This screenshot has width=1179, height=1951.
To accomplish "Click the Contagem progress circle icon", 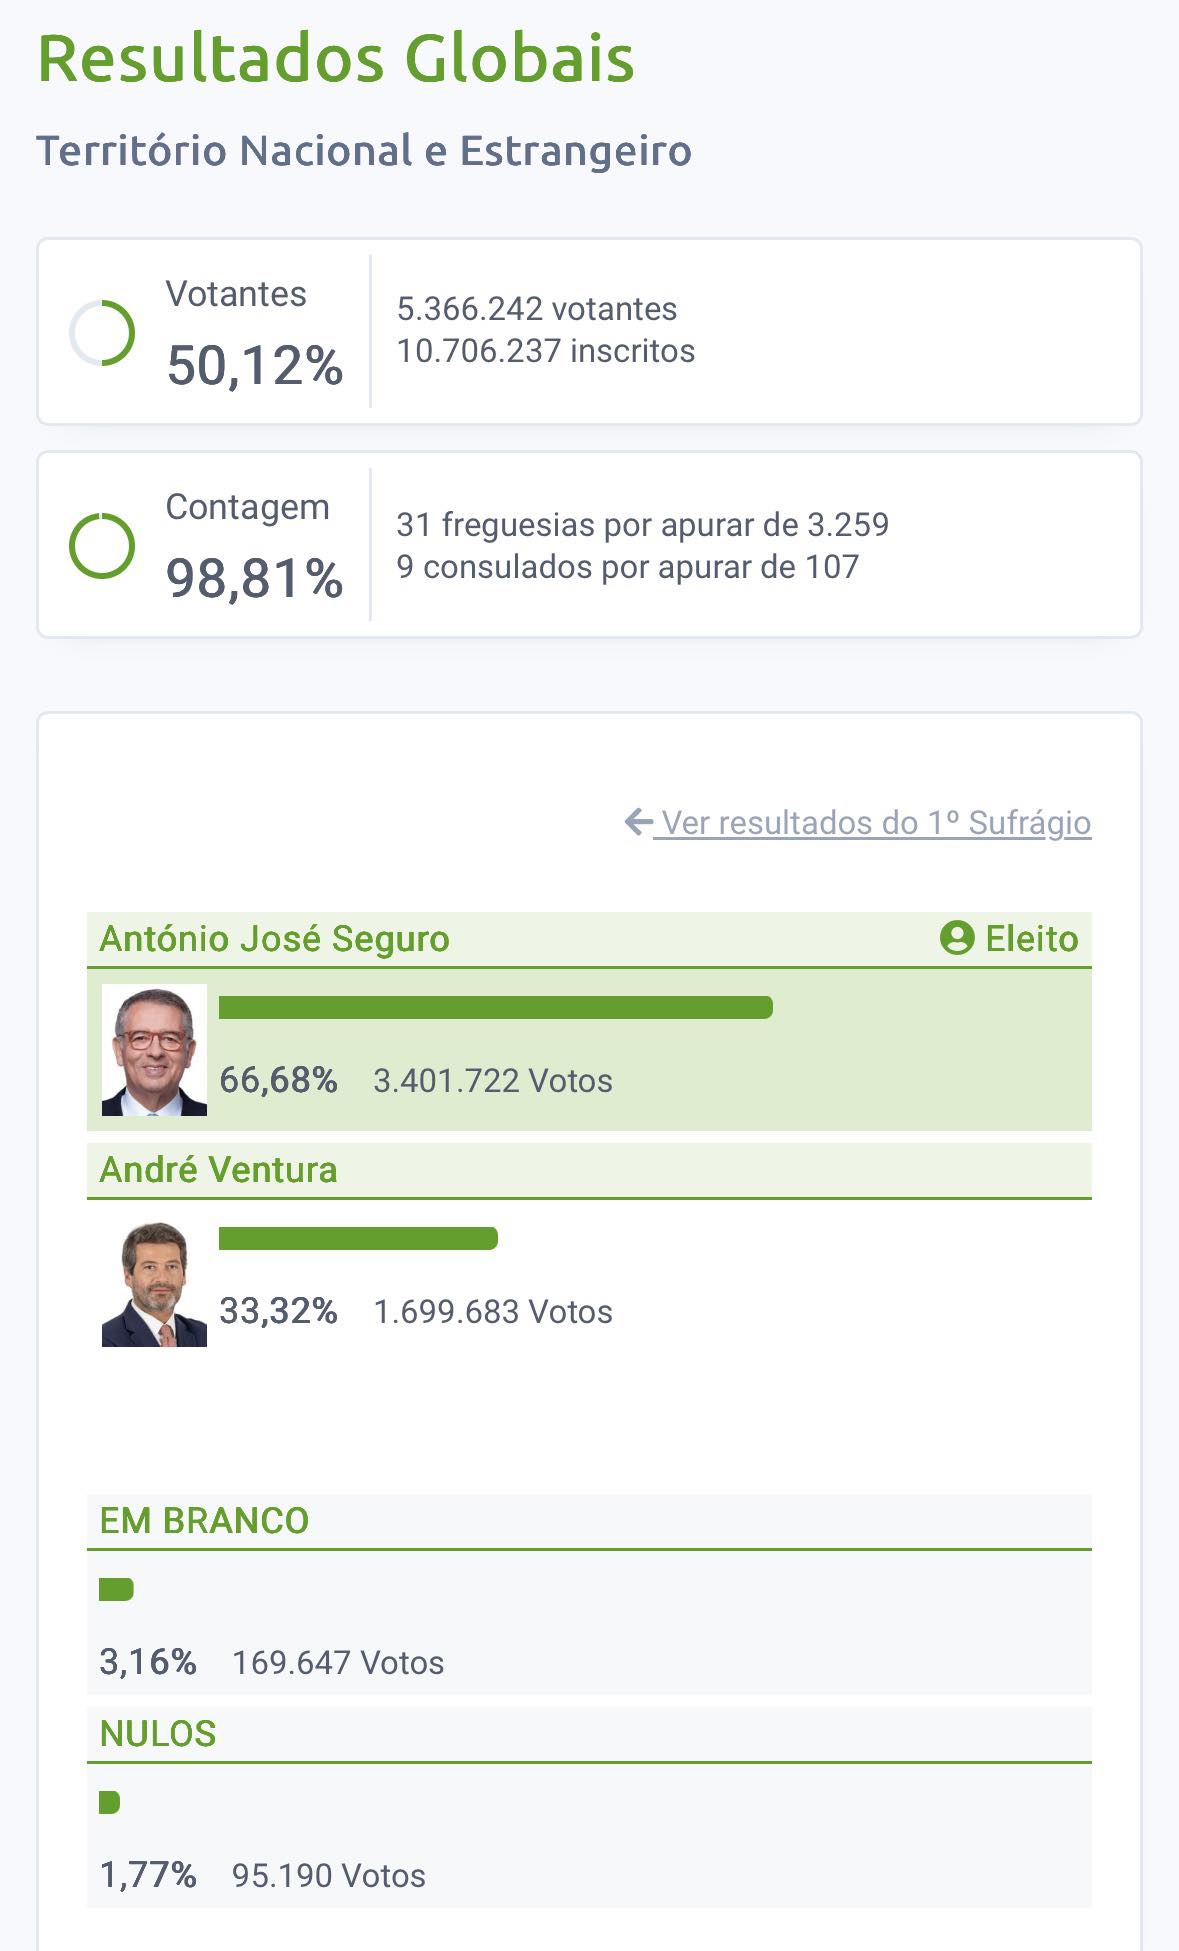I will (102, 546).
